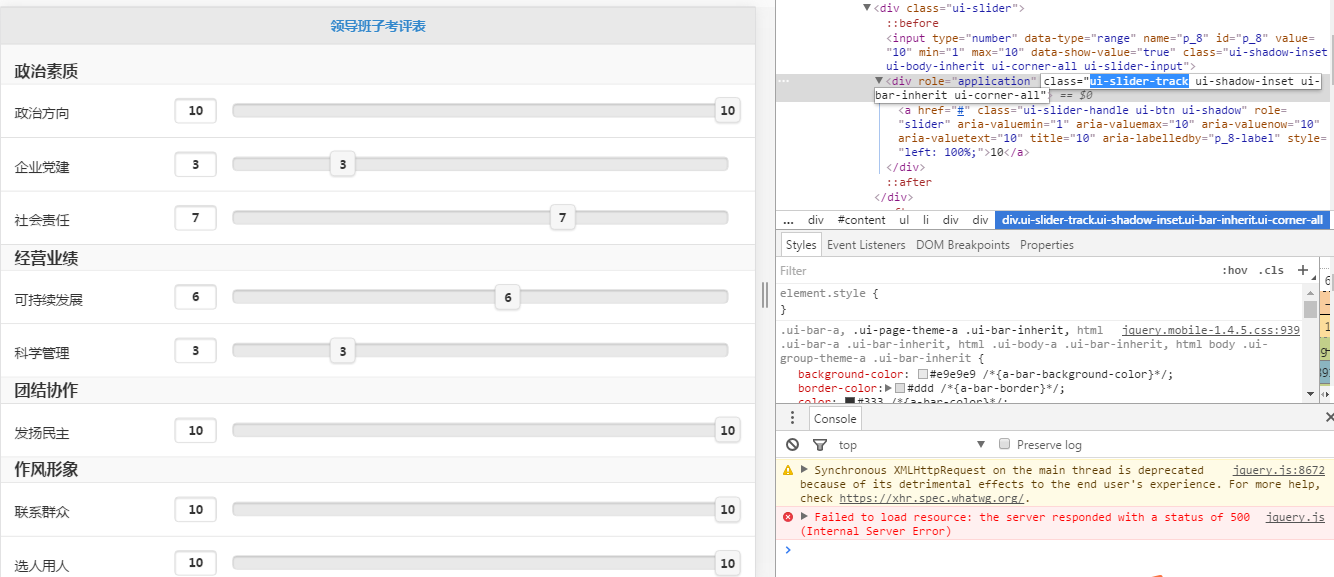Screen dimensions: 1334x577
Task: Focus the 可持续发展 number input
Action: coord(196,297)
